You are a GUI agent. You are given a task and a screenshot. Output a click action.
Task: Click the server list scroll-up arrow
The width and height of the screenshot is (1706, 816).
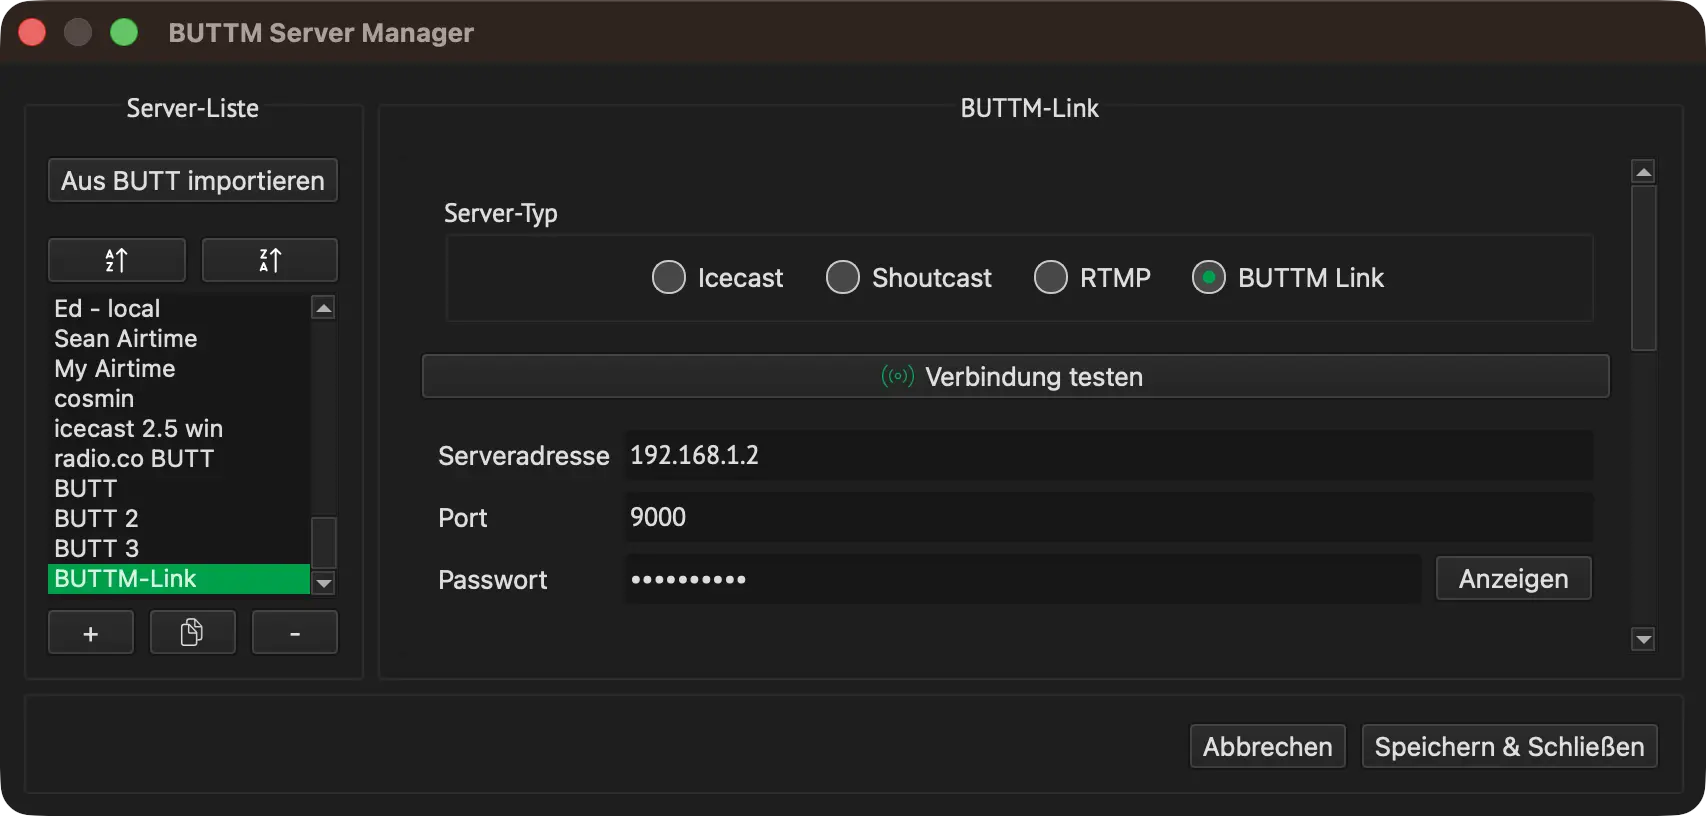coord(324,308)
